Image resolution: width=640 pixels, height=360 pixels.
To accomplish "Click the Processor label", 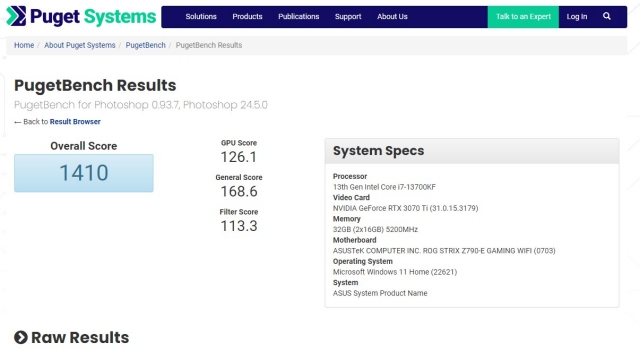I will point(350,176).
